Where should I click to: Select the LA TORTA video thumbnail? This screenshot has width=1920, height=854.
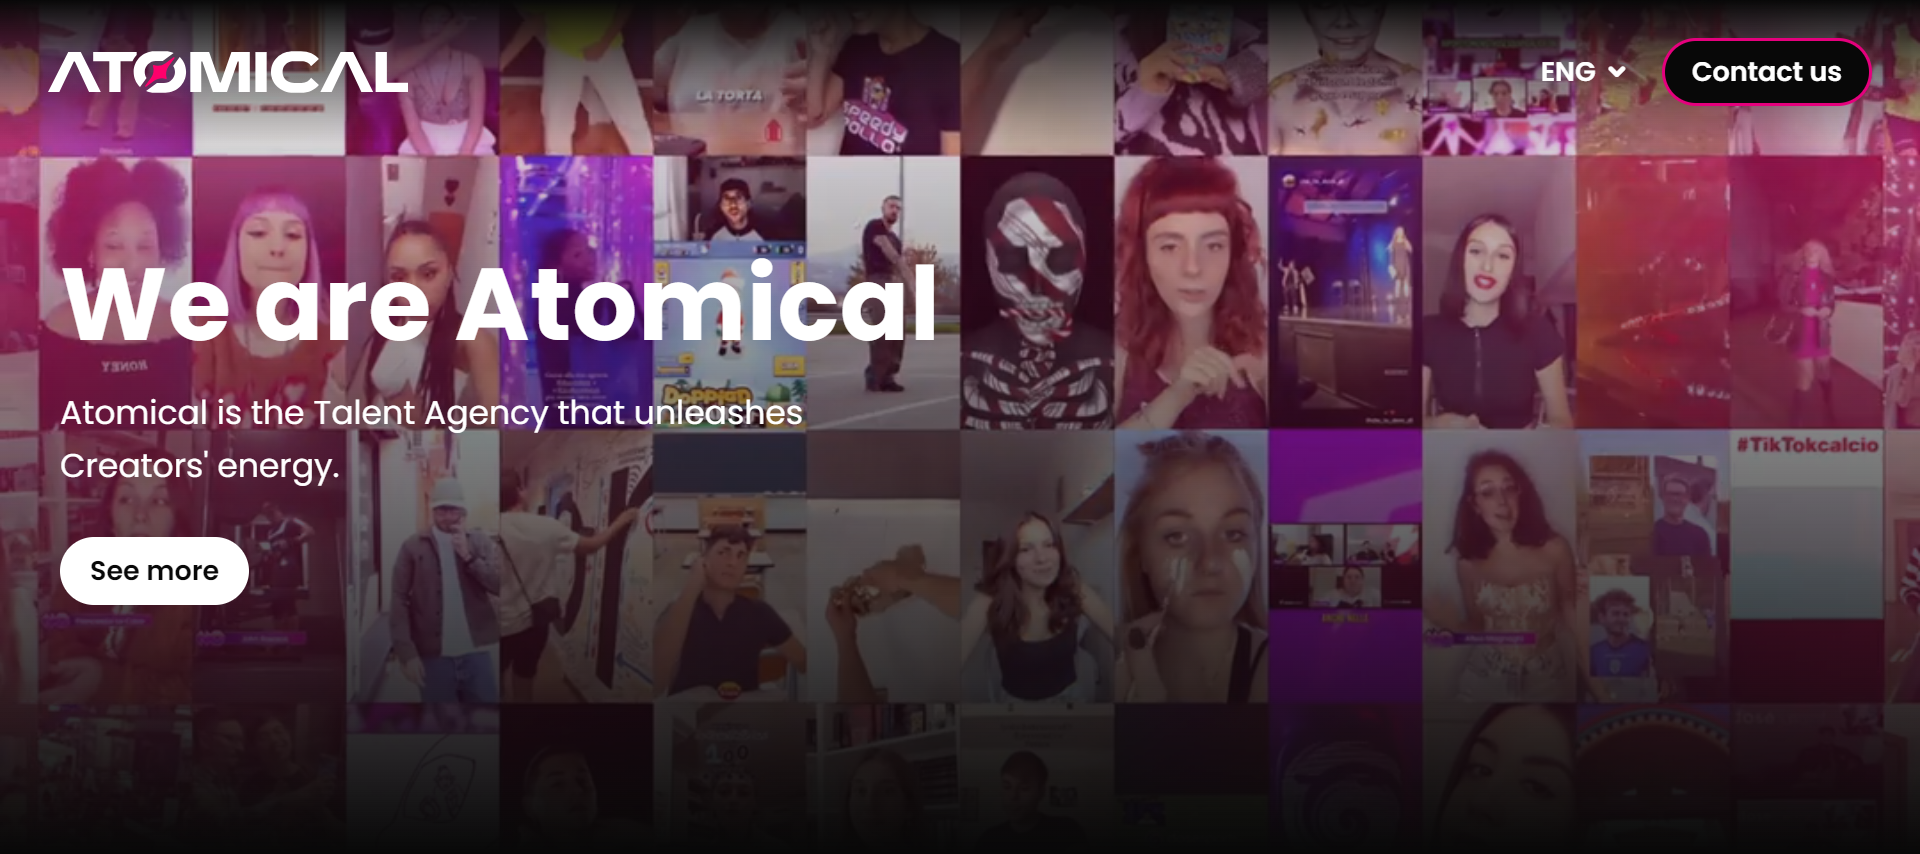pyautogui.click(x=729, y=78)
